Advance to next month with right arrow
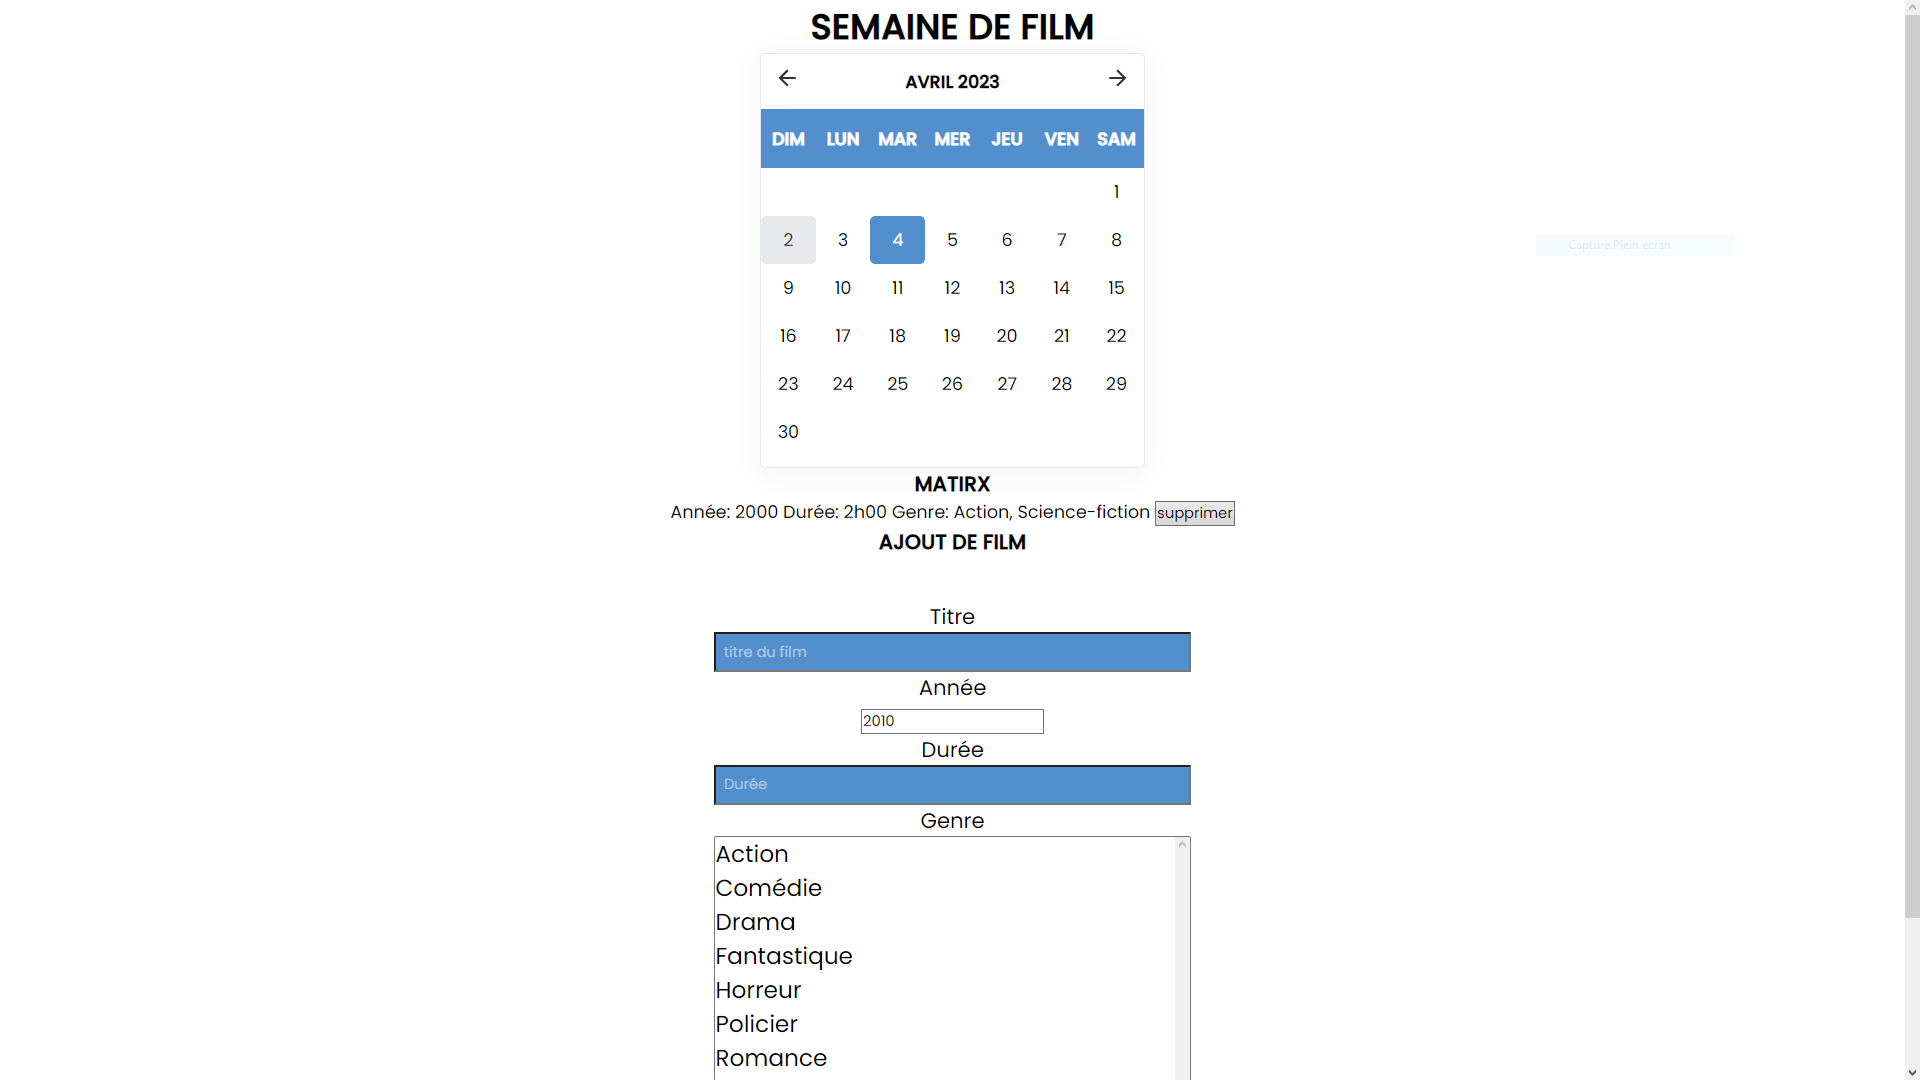 point(1117,78)
